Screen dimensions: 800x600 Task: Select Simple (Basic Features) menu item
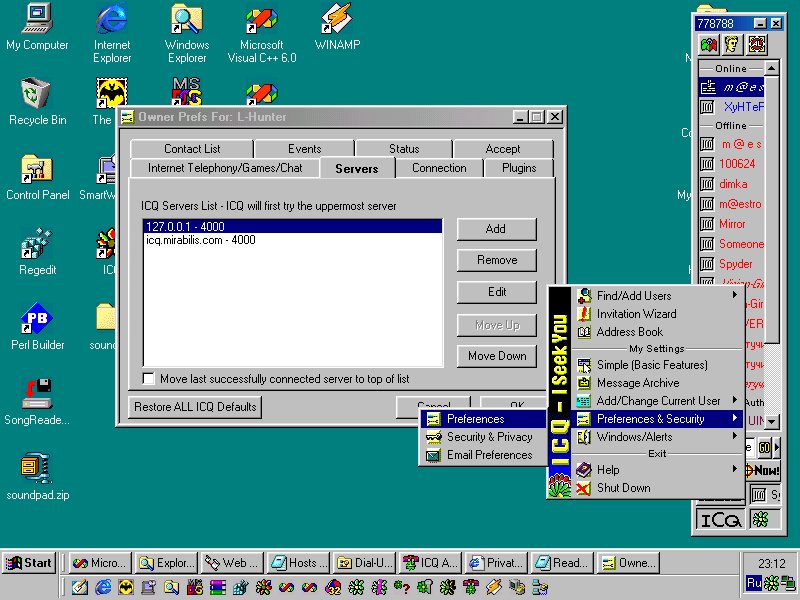(x=658, y=365)
